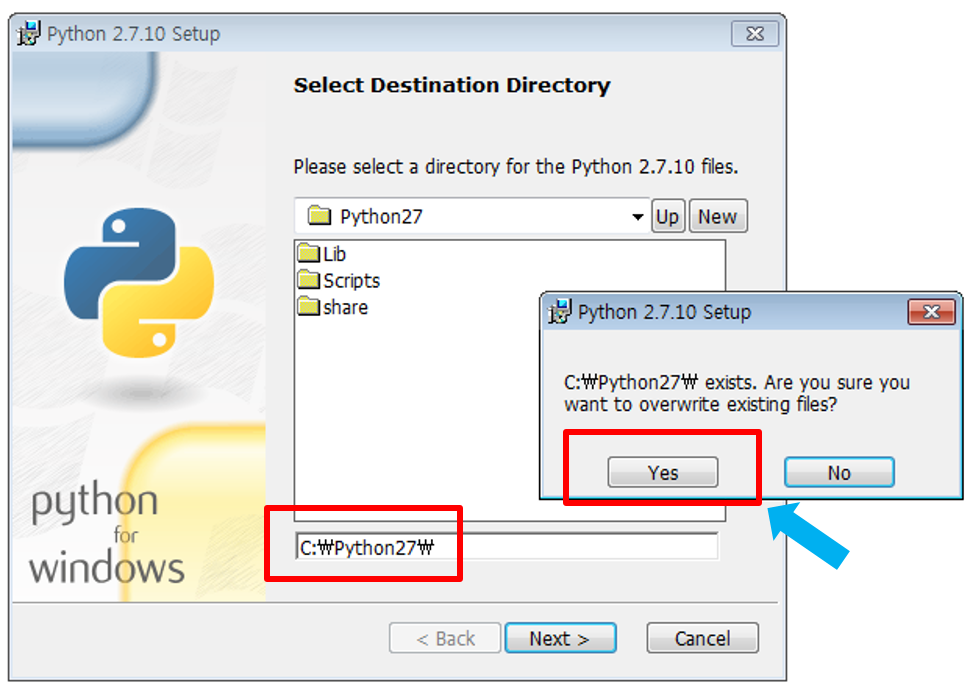Image resolution: width=970 pixels, height=694 pixels.
Task: Click Yes to overwrite existing files
Action: point(662,473)
